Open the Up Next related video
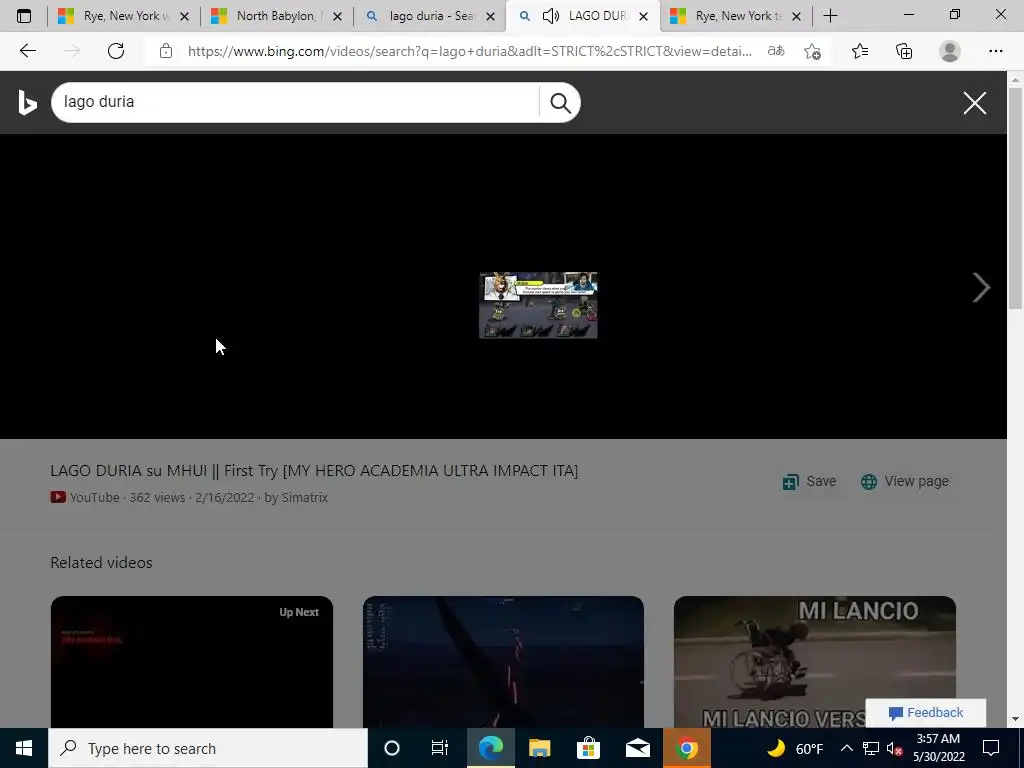The image size is (1024, 768). [191, 662]
